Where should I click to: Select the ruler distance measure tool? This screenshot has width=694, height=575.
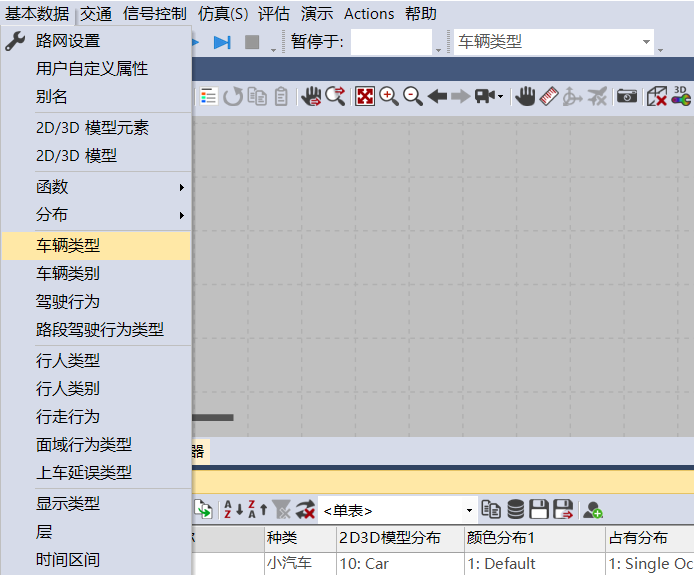(549, 96)
